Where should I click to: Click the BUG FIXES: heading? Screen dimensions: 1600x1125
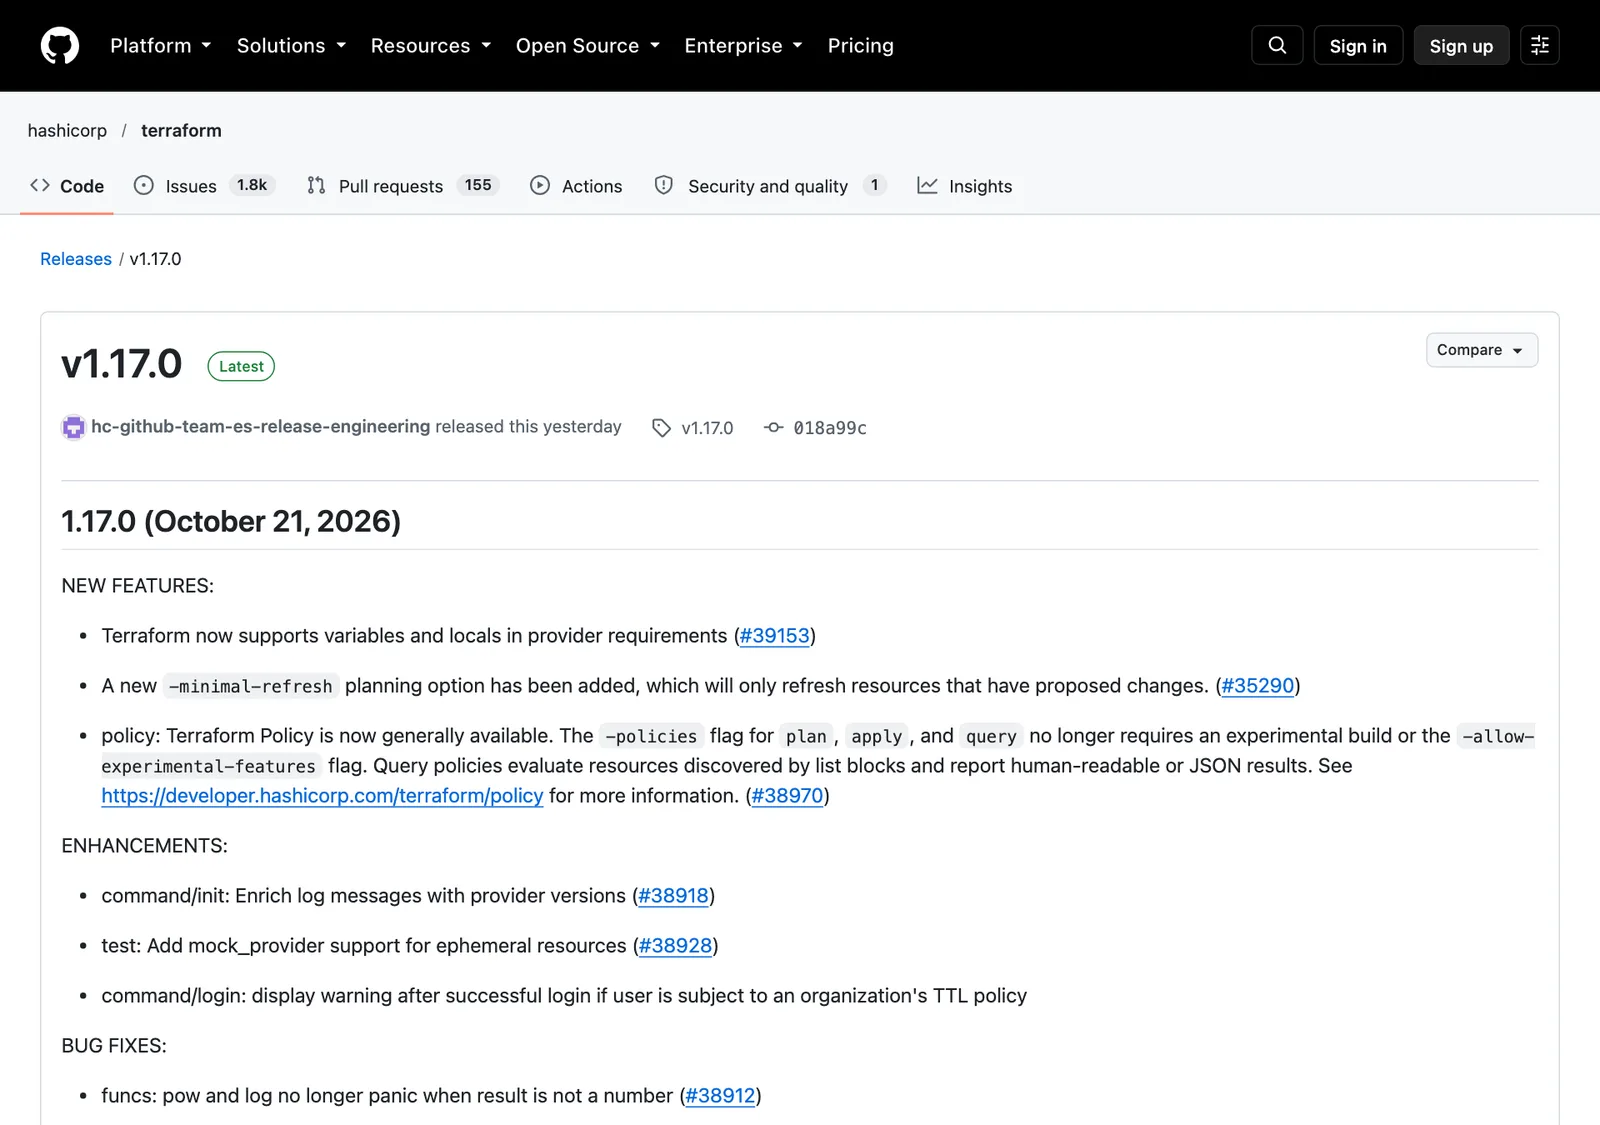click(x=114, y=1046)
